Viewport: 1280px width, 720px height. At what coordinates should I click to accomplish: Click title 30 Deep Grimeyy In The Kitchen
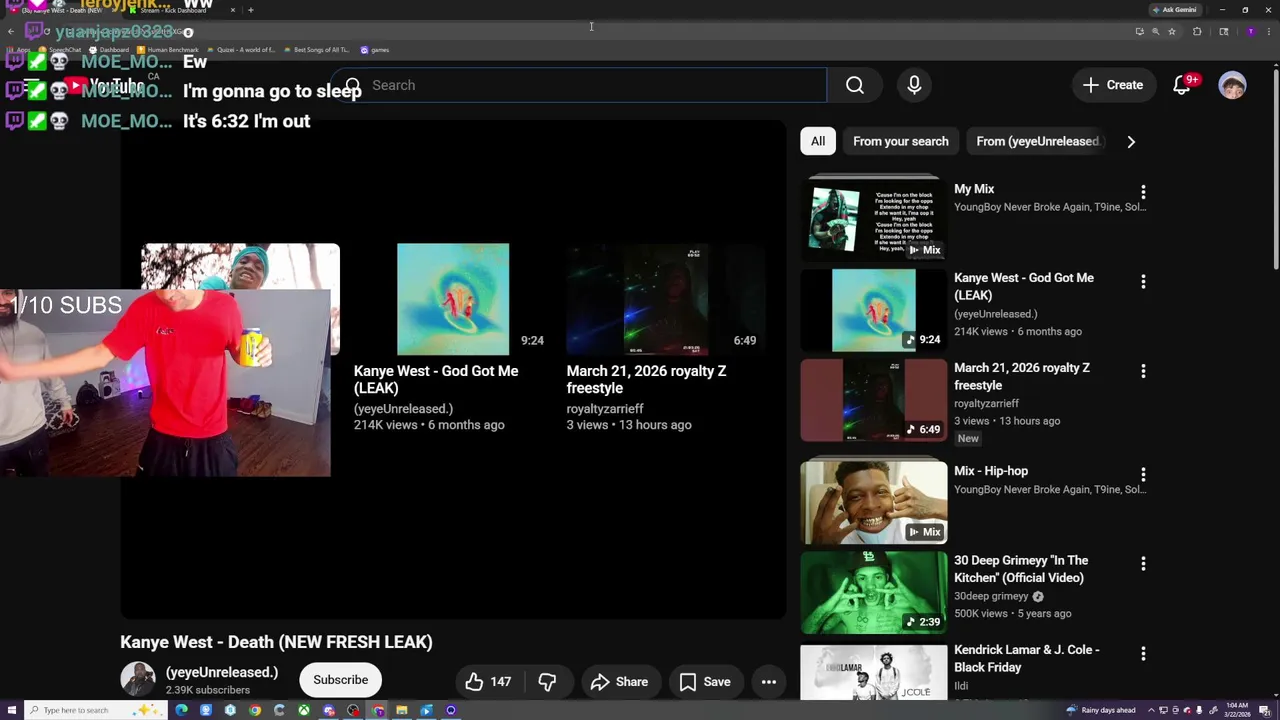1021,569
